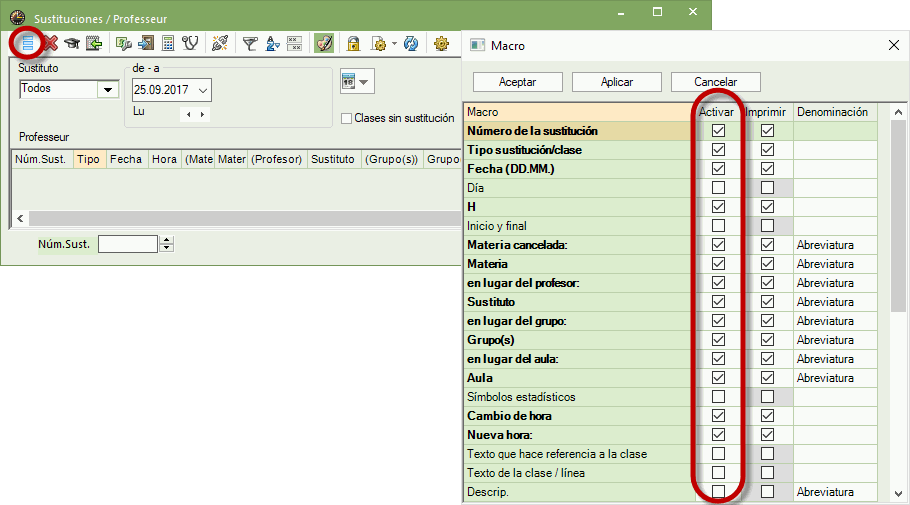Screen dimensions: 910x505
Task: Enable Clases sin sustitución checkbox
Action: click(346, 118)
